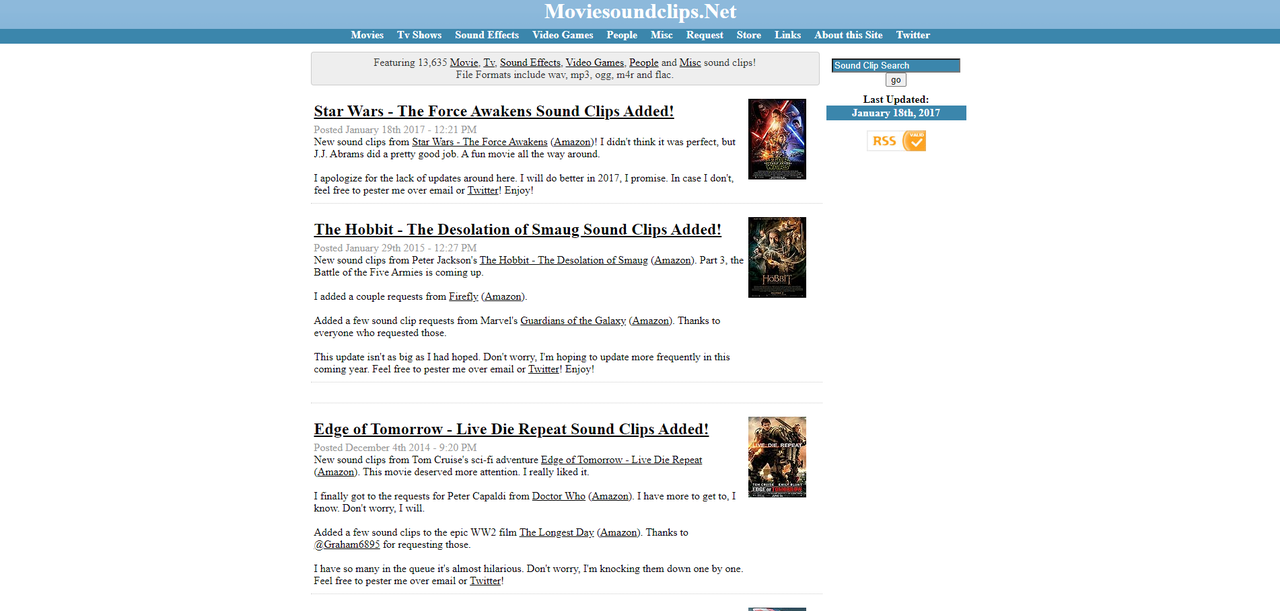This screenshot has height=611, width=1280.
Task: Click 'Posted January 18th 2017 - 12:21 PM' text
Action: [x=395, y=130]
